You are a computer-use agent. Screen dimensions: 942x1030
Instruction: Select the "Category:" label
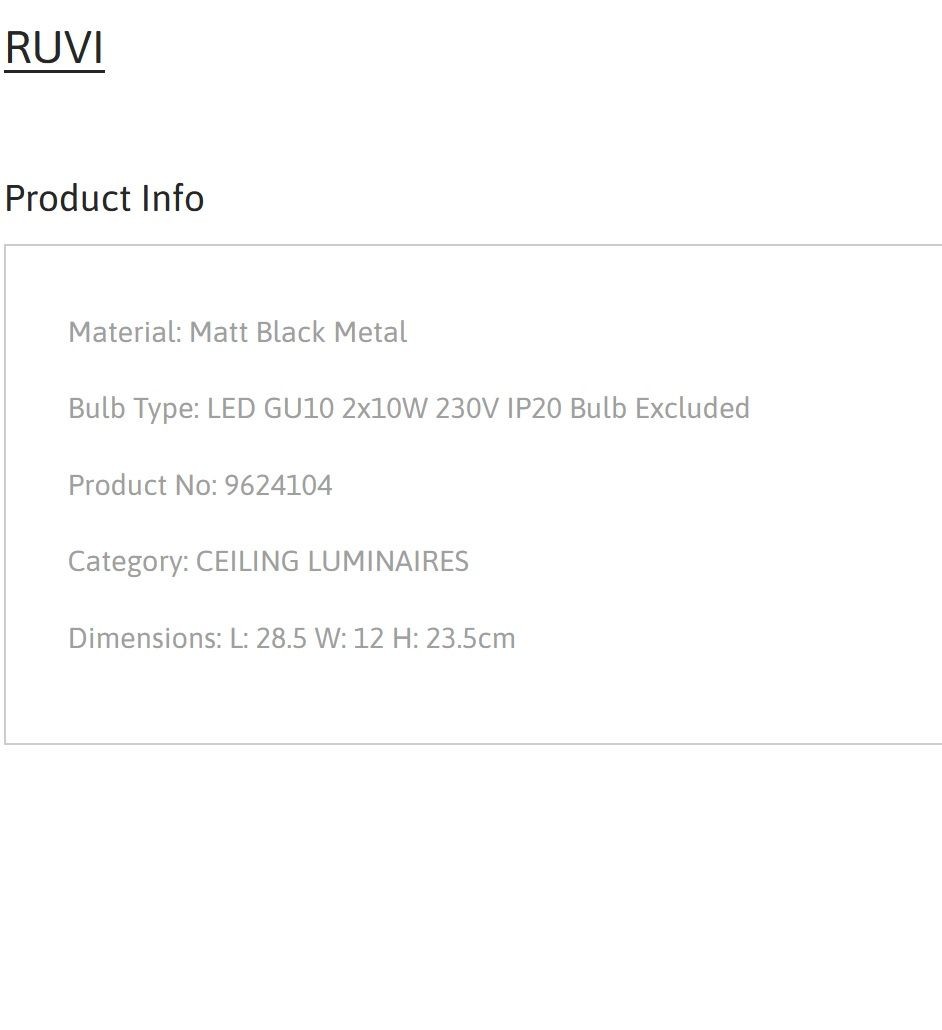pos(129,562)
